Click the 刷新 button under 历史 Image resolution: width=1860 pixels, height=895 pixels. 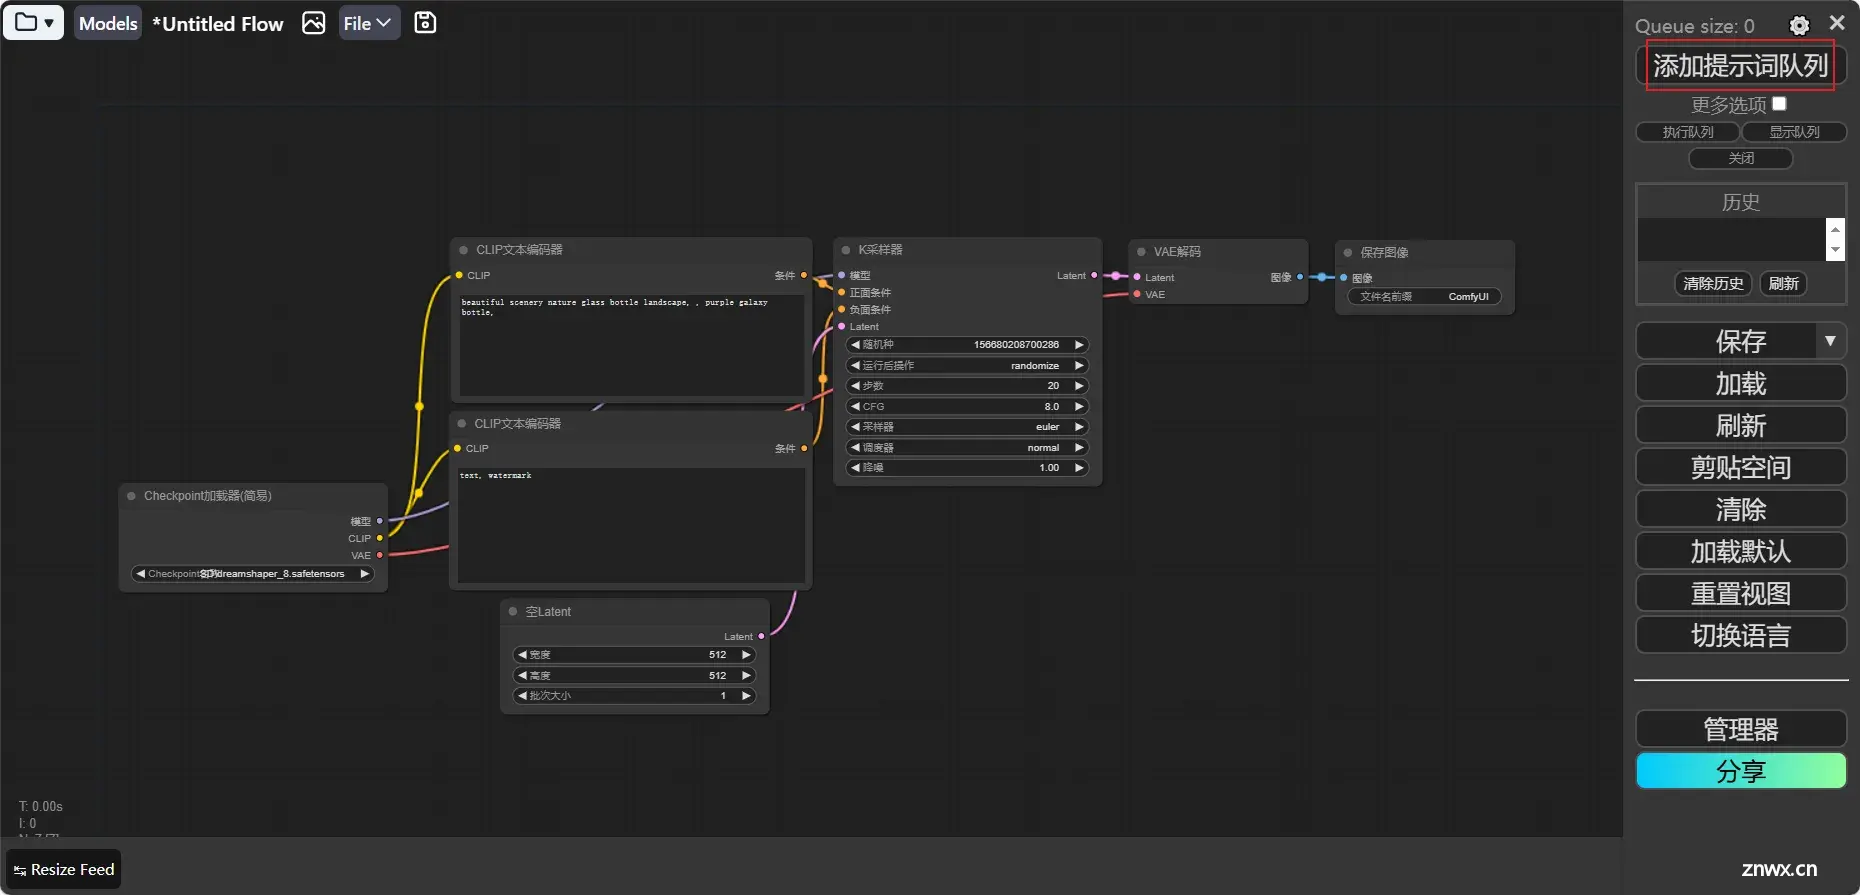(x=1784, y=284)
